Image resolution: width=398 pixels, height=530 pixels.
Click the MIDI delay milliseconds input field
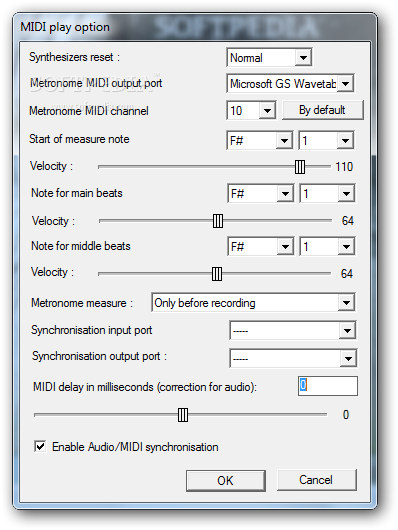(328, 386)
